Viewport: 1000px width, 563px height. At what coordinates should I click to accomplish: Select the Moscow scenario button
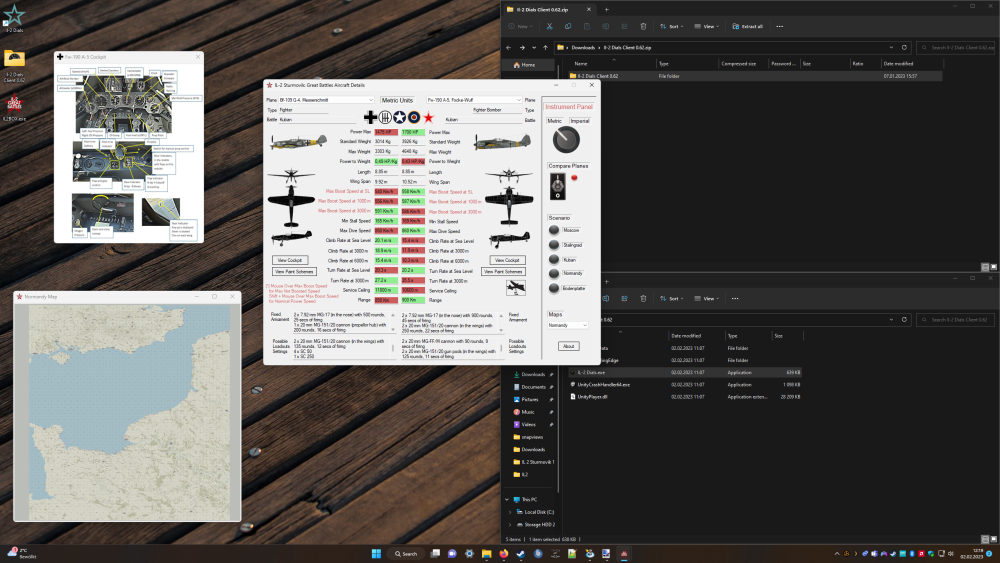coord(554,229)
